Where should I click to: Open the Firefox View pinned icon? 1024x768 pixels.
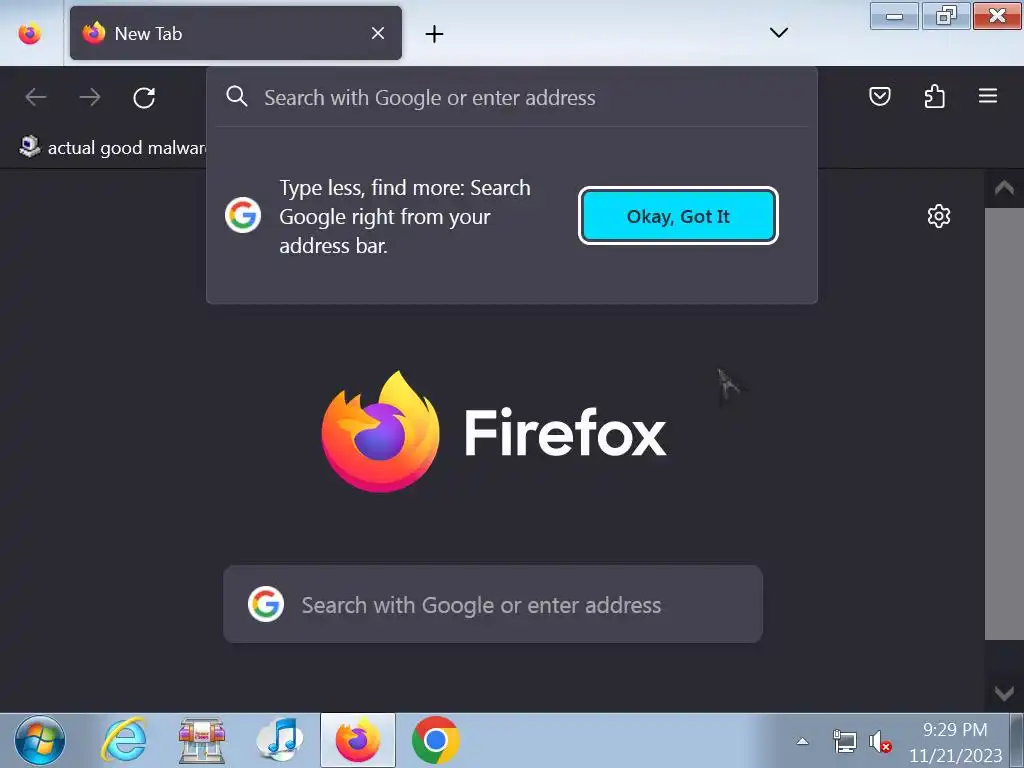point(29,33)
